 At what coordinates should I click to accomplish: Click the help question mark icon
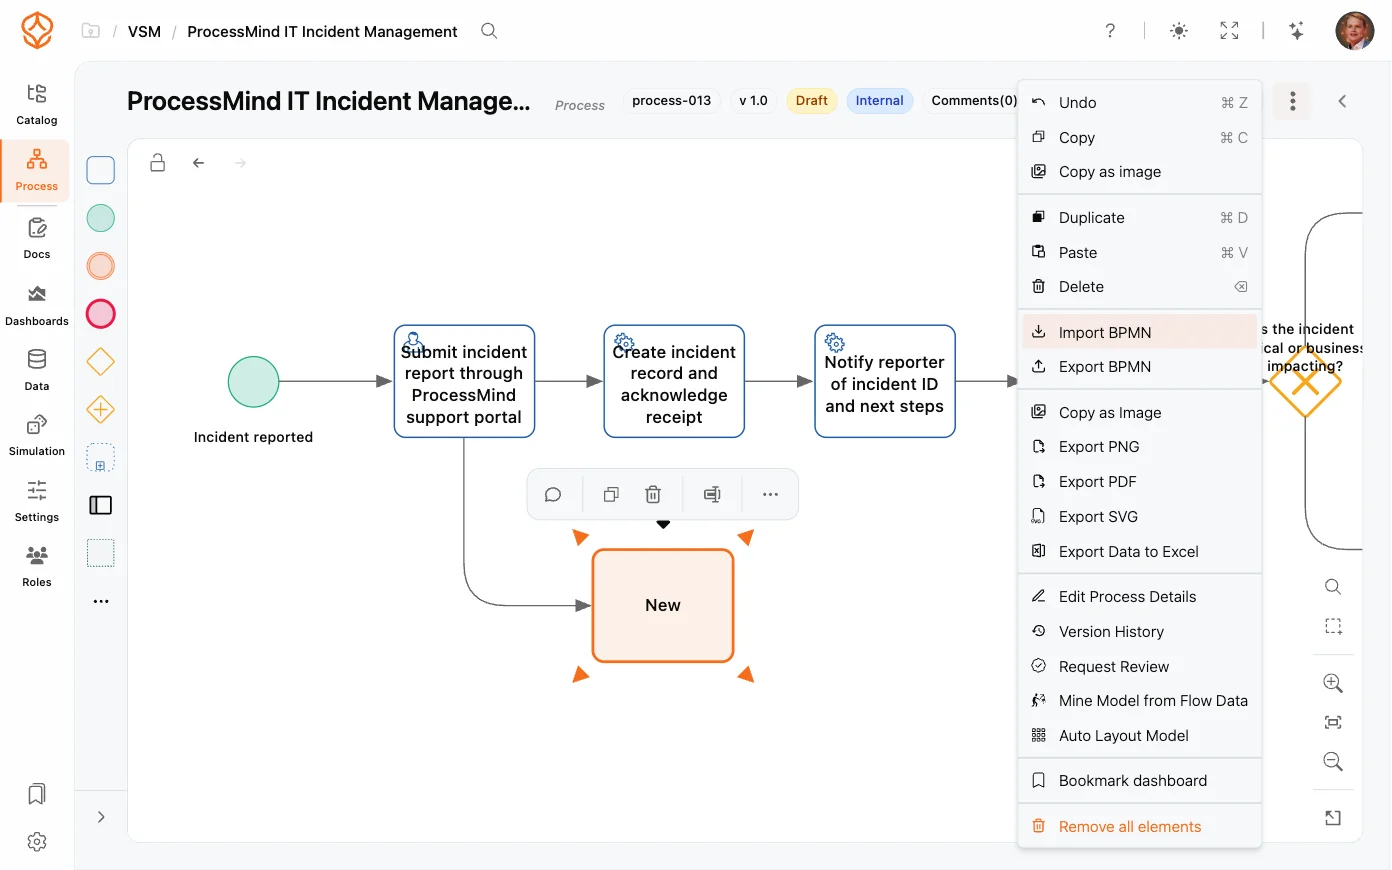coord(1110,31)
